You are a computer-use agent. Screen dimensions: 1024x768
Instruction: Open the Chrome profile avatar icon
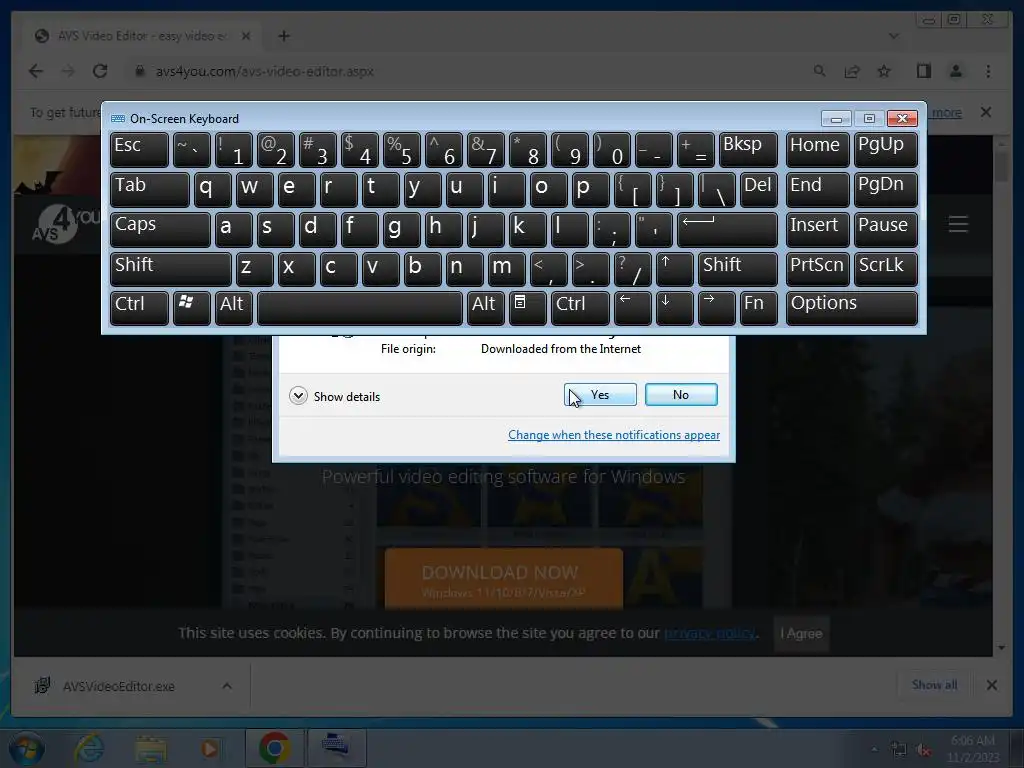pos(955,71)
